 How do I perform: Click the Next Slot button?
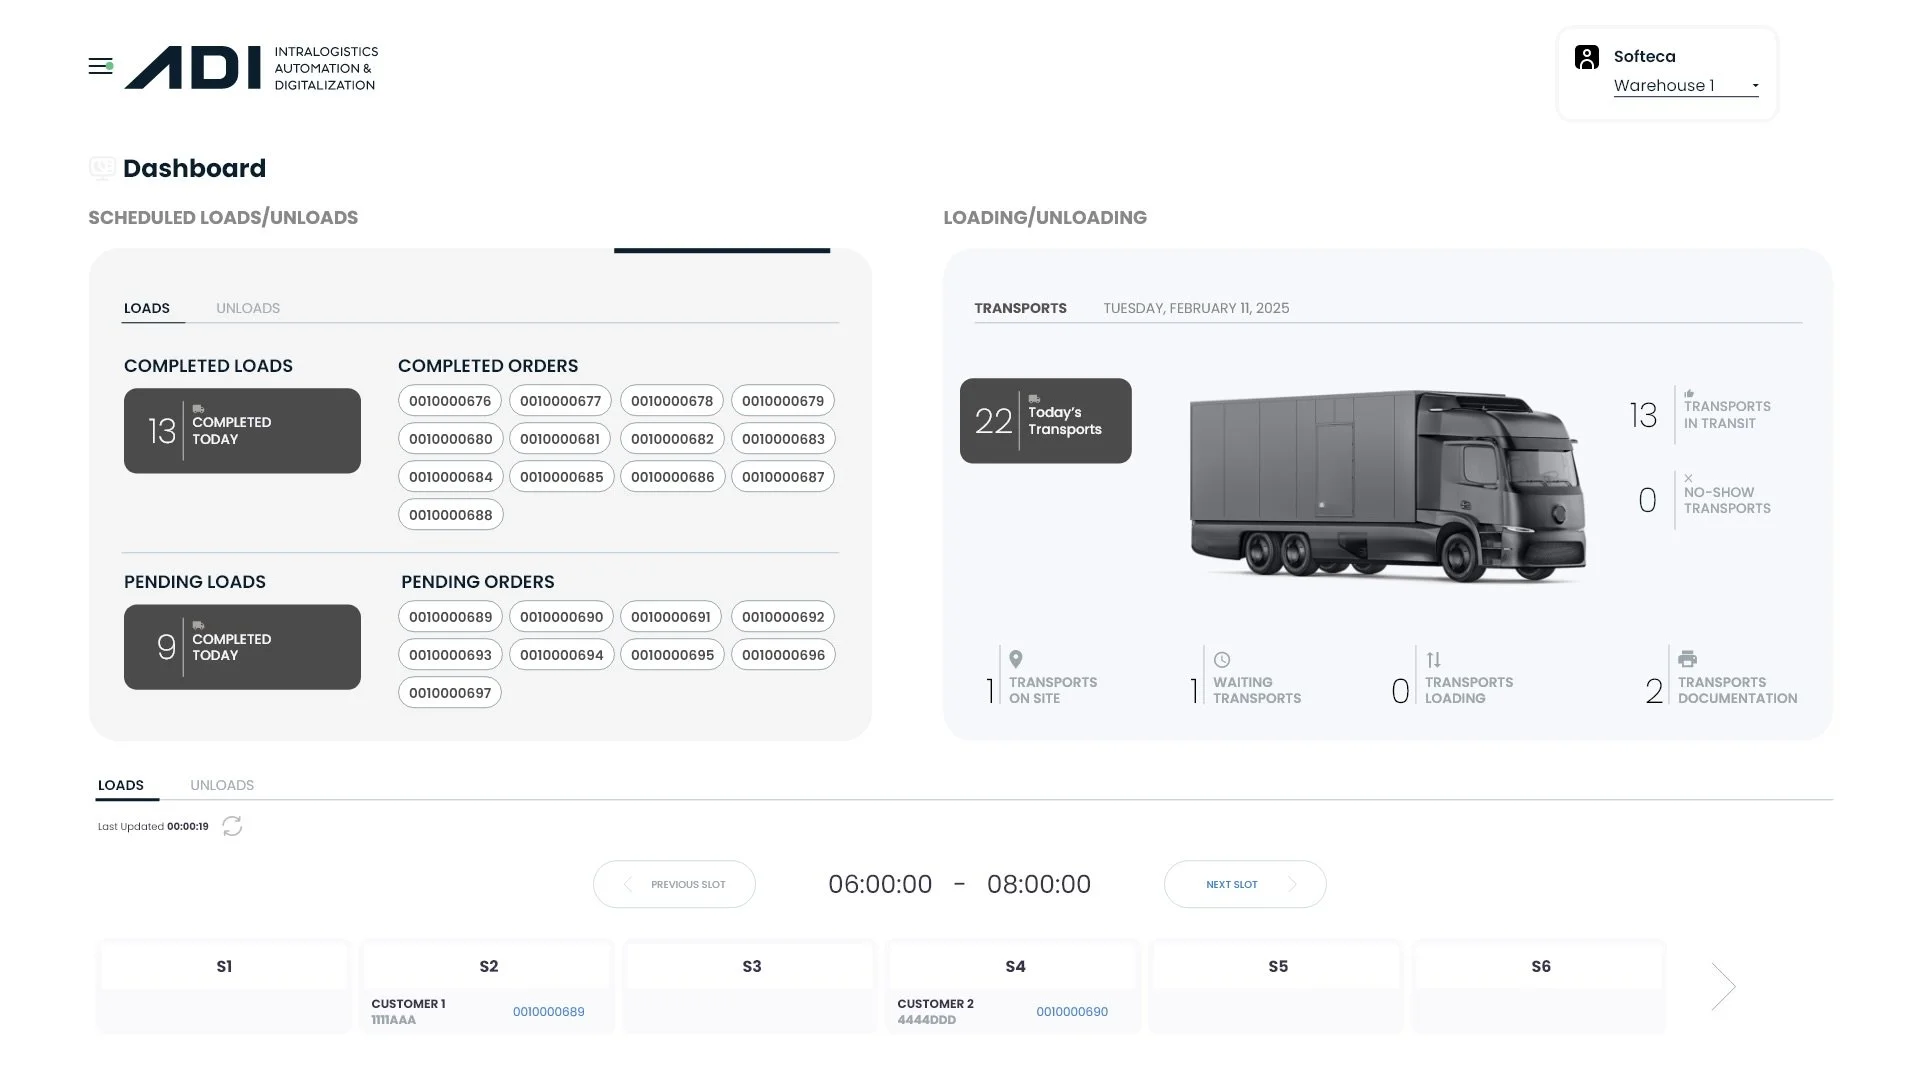(1244, 884)
